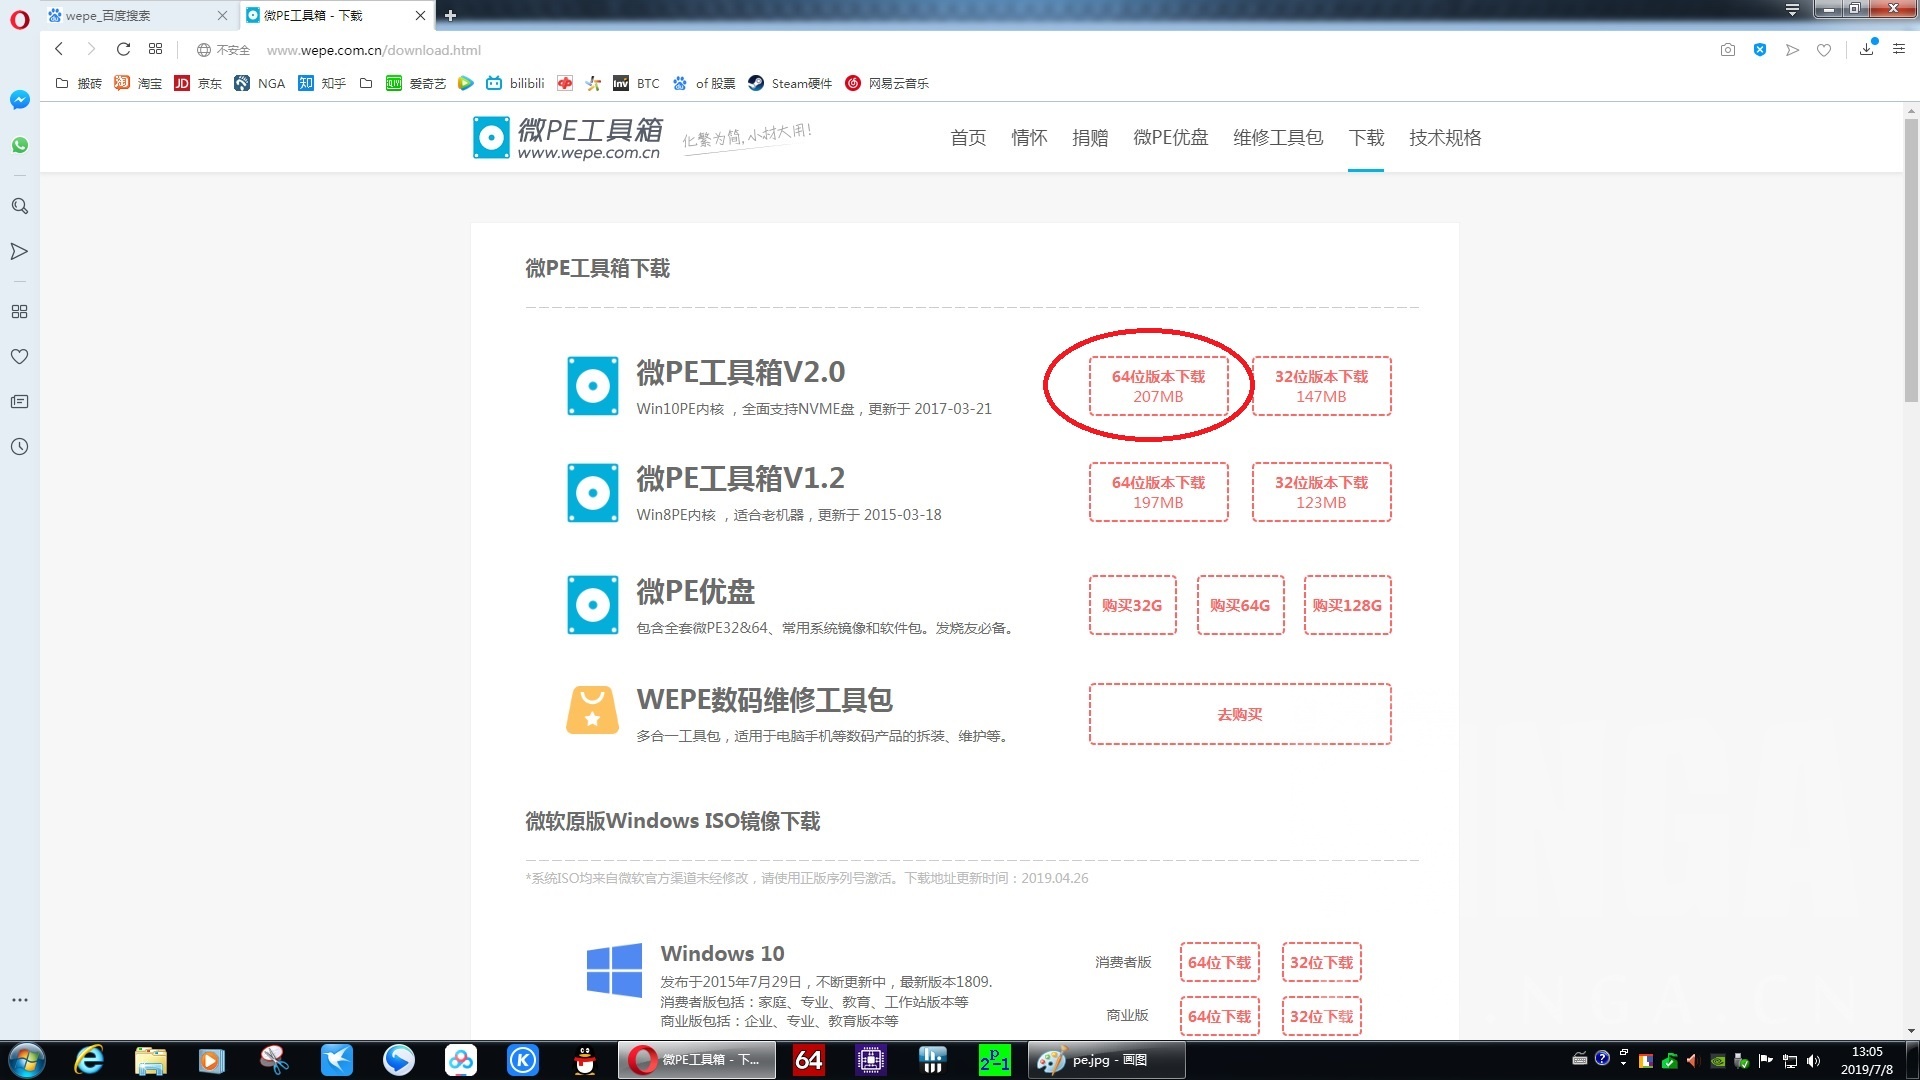Open My Flow send arrow in sidebar
The height and width of the screenshot is (1080, 1920).
click(19, 251)
